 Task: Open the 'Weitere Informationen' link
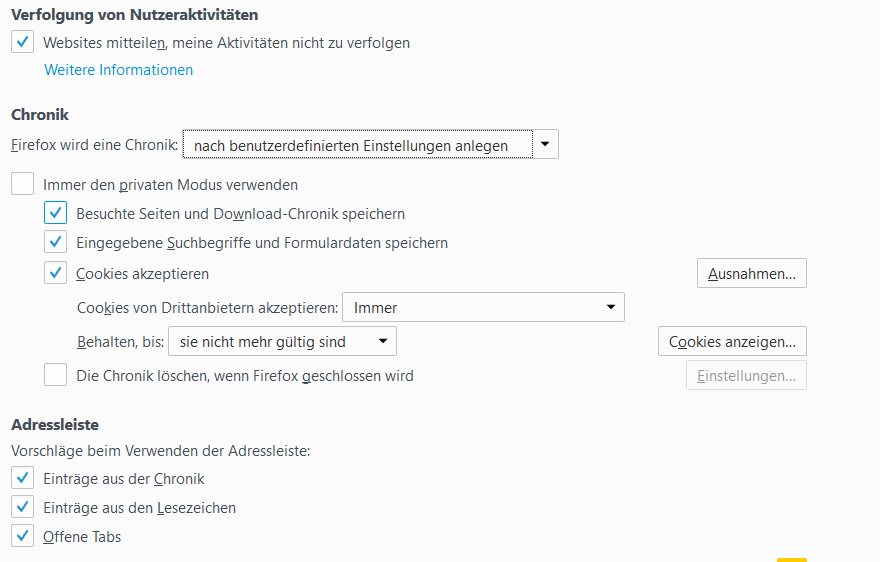(118, 70)
